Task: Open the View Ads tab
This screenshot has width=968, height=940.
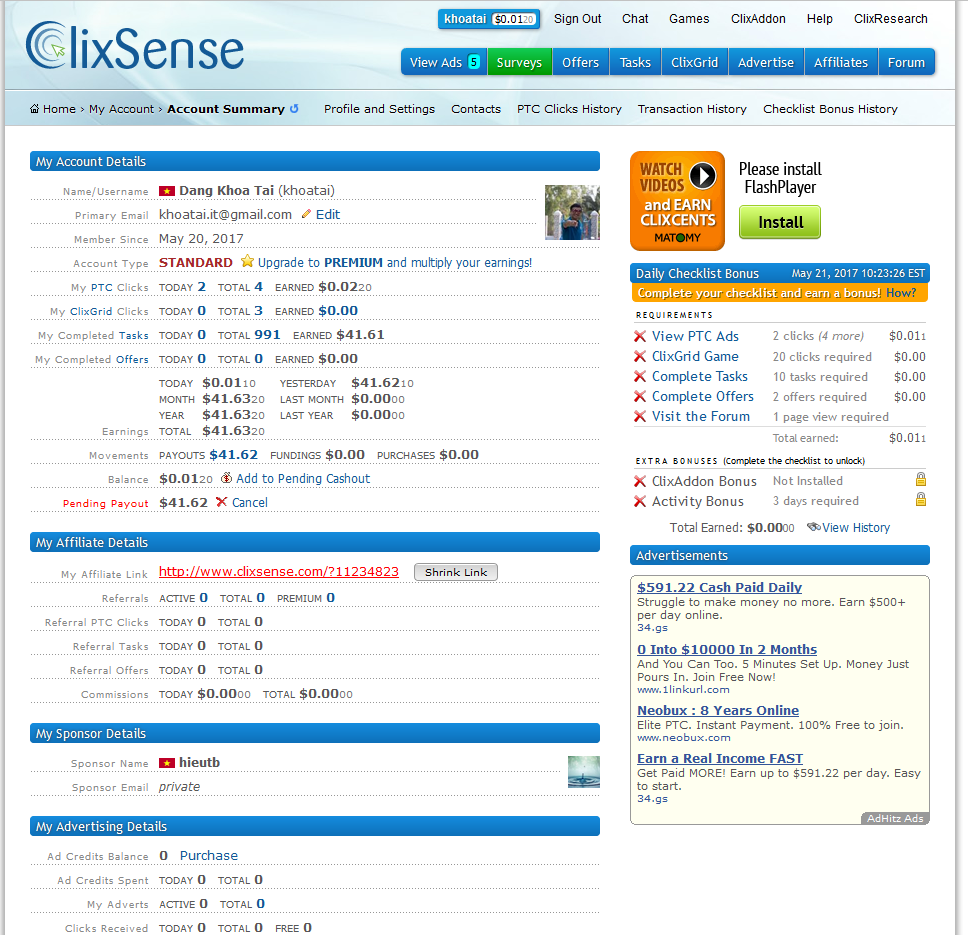Action: point(444,62)
